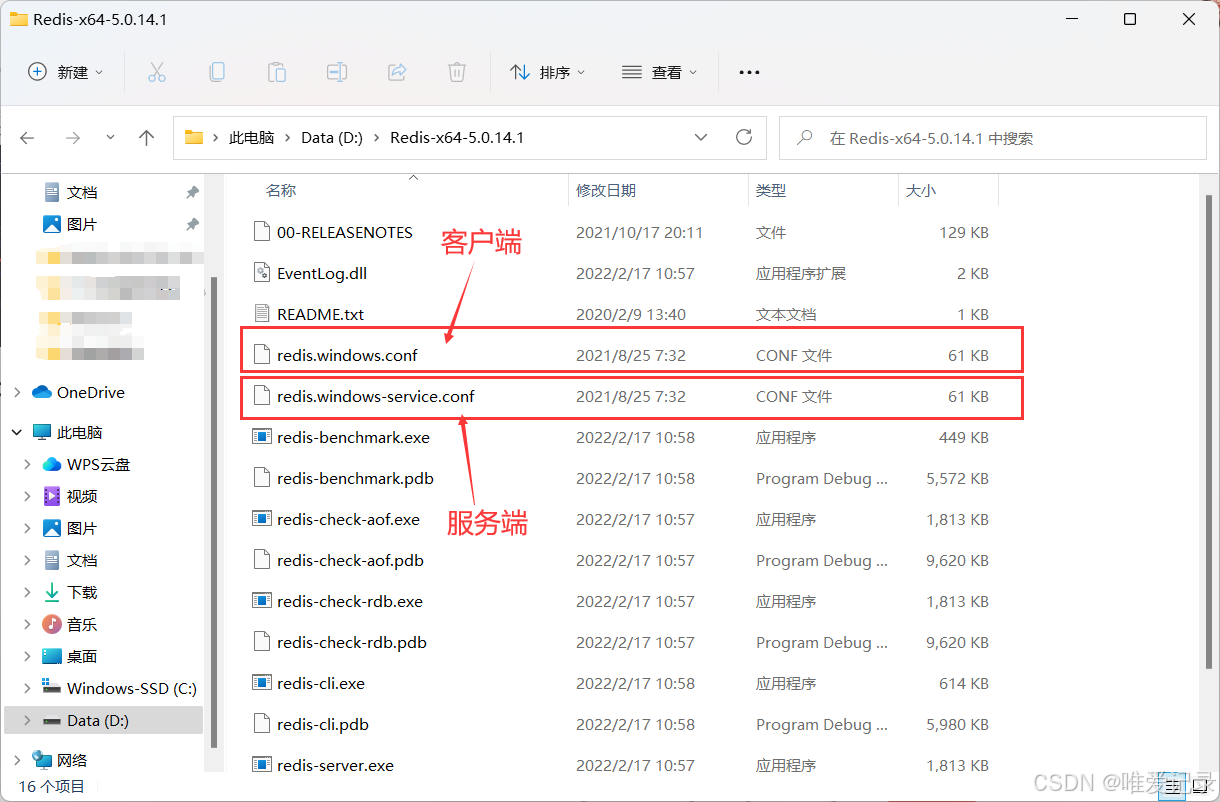
Task: Click the redis-server.exe file icon
Action: click(x=262, y=765)
